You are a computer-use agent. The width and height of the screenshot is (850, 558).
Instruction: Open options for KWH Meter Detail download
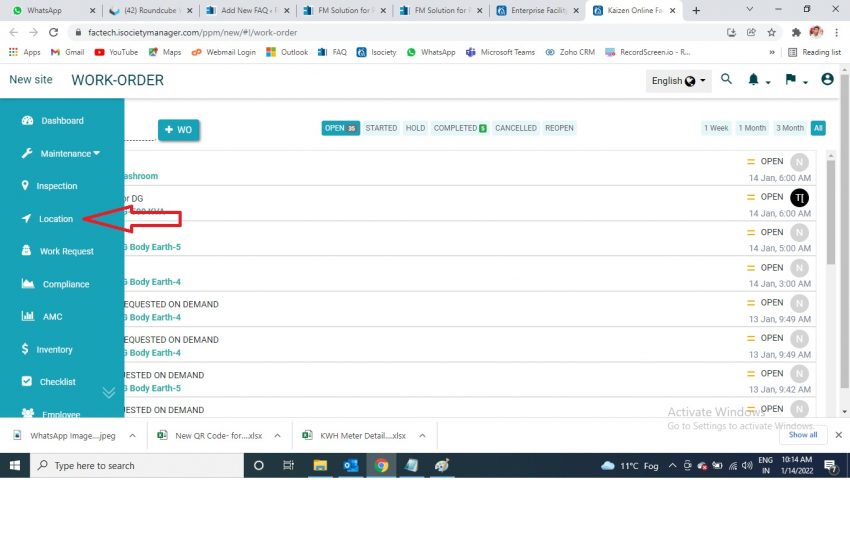point(422,435)
